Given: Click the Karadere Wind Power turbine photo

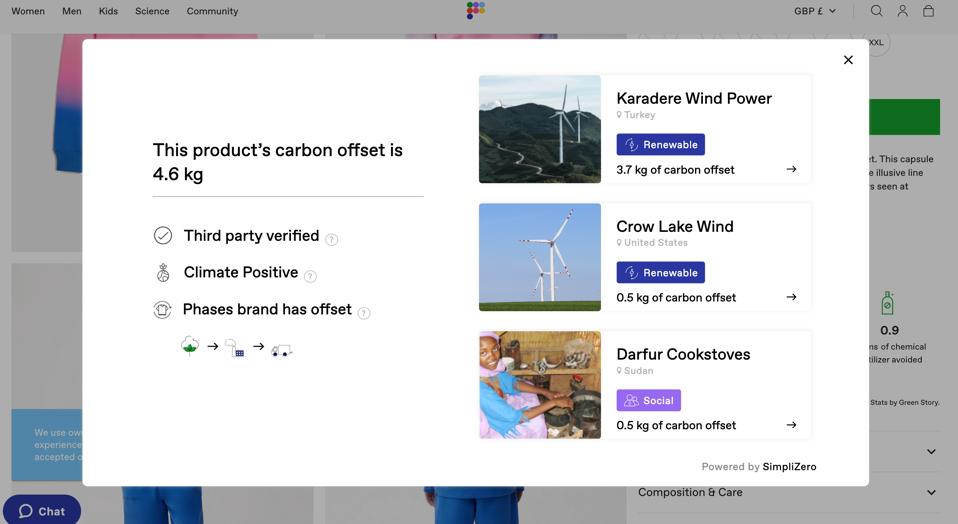Looking at the screenshot, I should point(540,129).
